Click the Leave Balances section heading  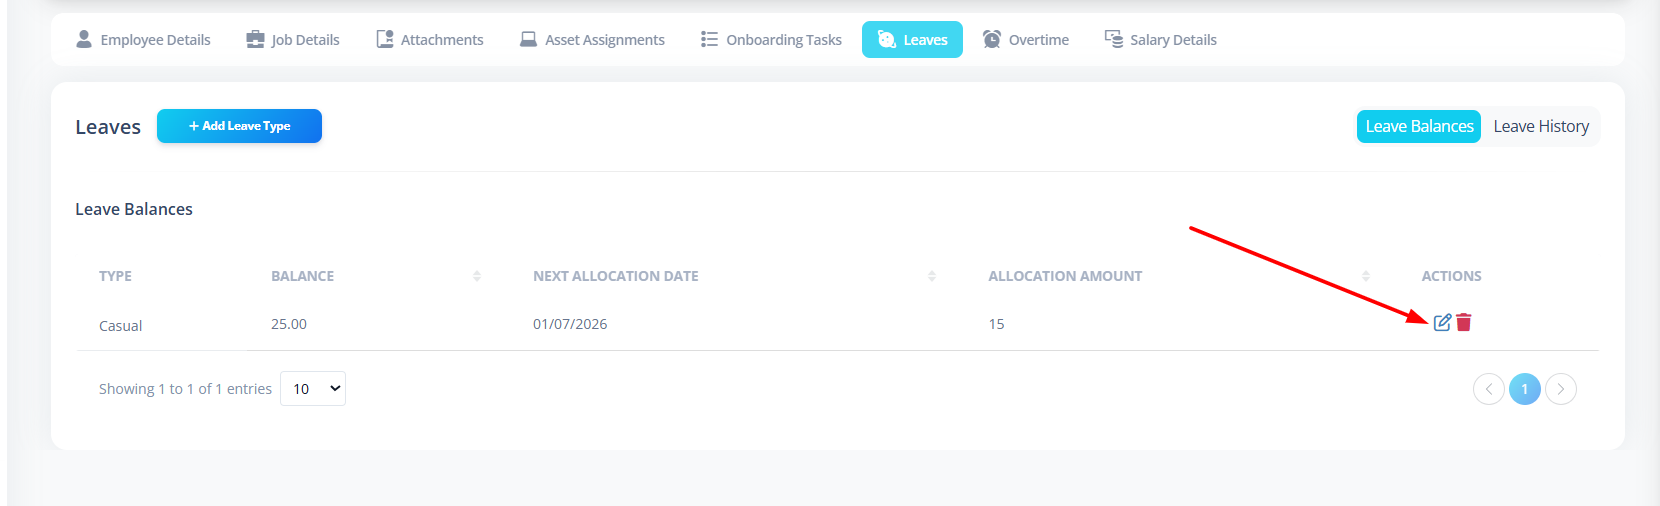(134, 209)
